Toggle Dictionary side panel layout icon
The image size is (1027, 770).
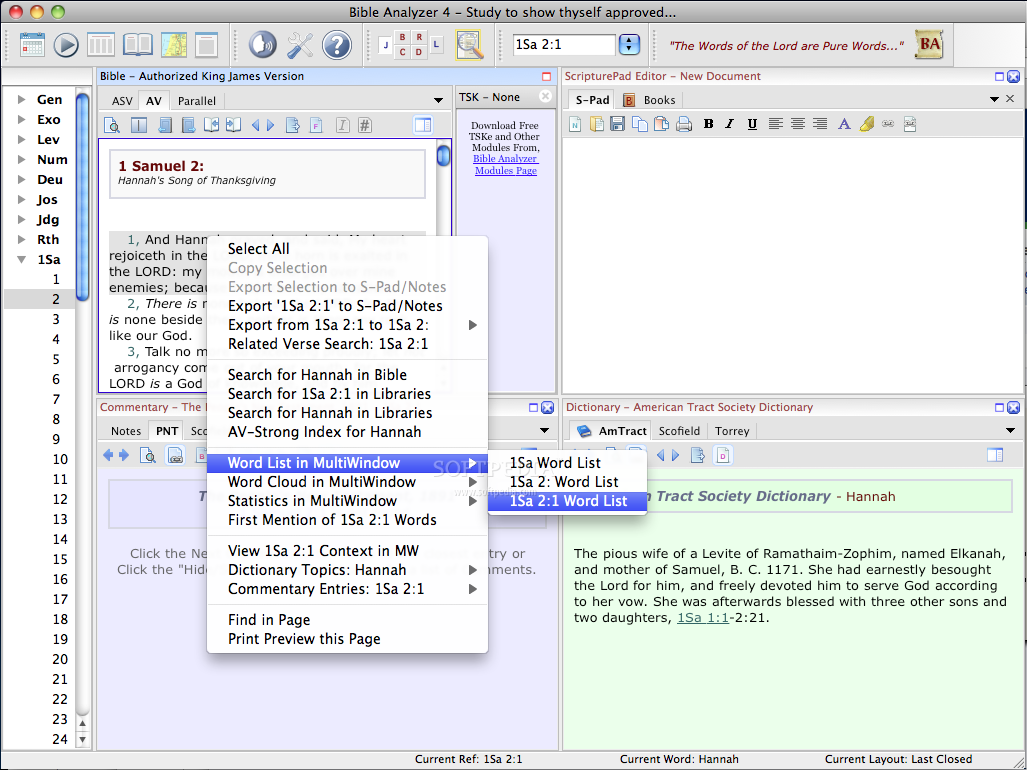click(995, 455)
